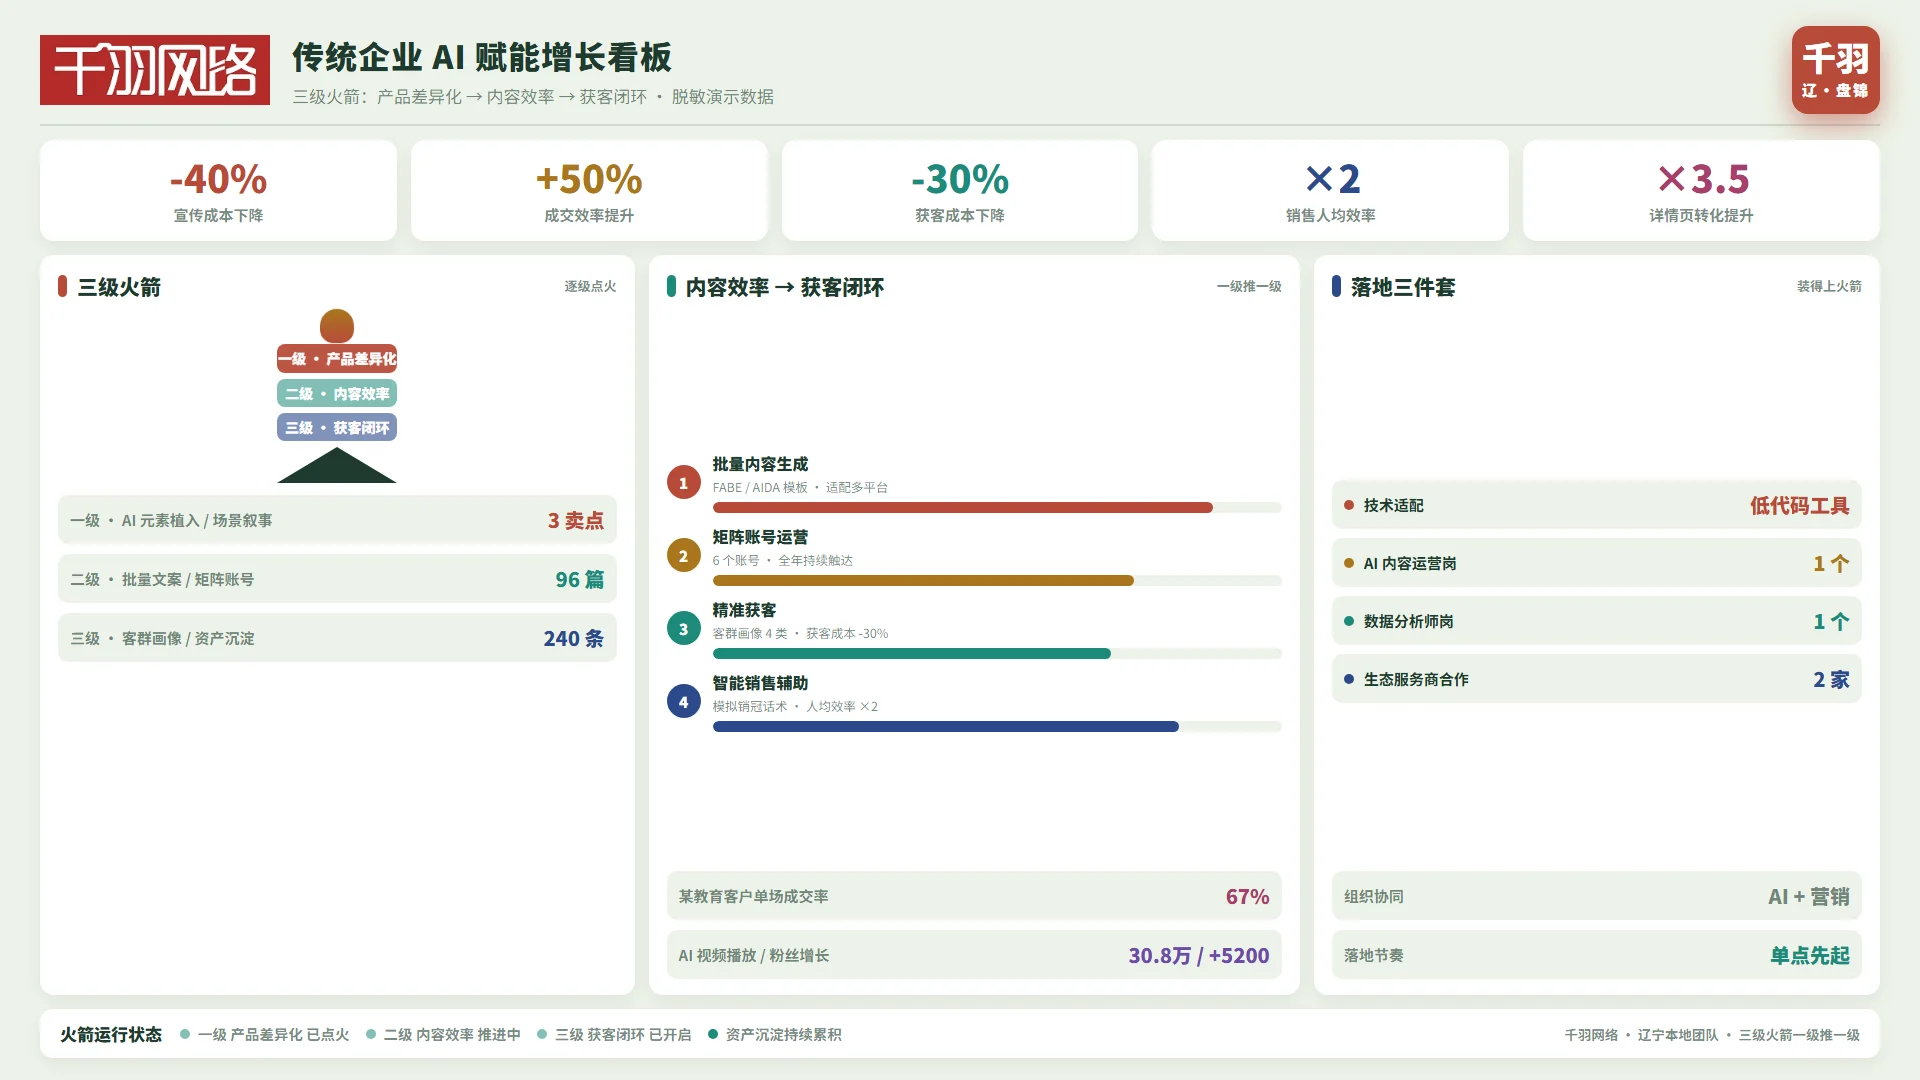Image resolution: width=1920 pixels, height=1080 pixels.
Task: Click the 30.8万 / +5200 value
Action: tap(1199, 955)
